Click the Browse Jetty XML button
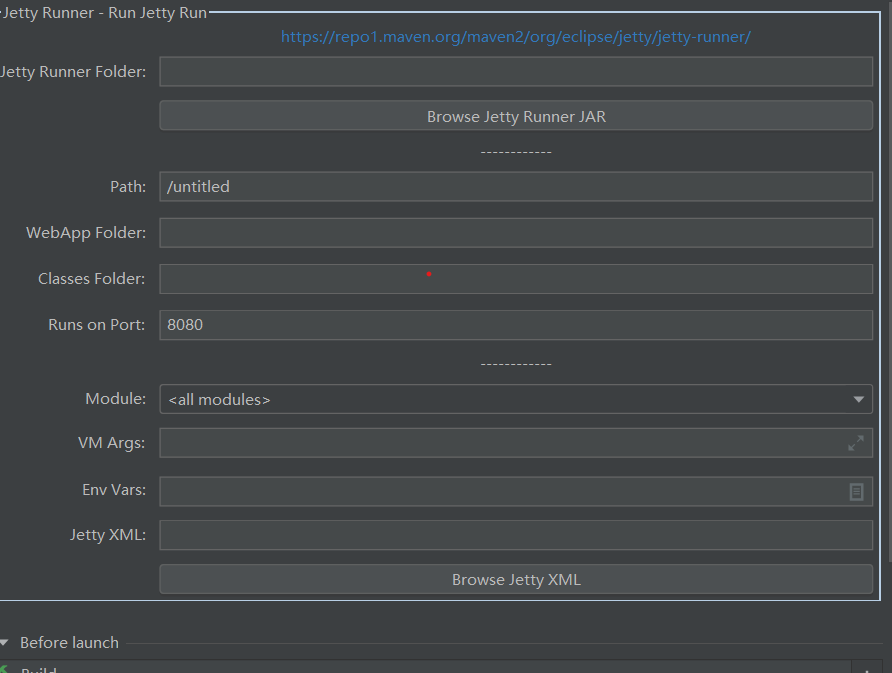The width and height of the screenshot is (892, 673). (x=516, y=579)
